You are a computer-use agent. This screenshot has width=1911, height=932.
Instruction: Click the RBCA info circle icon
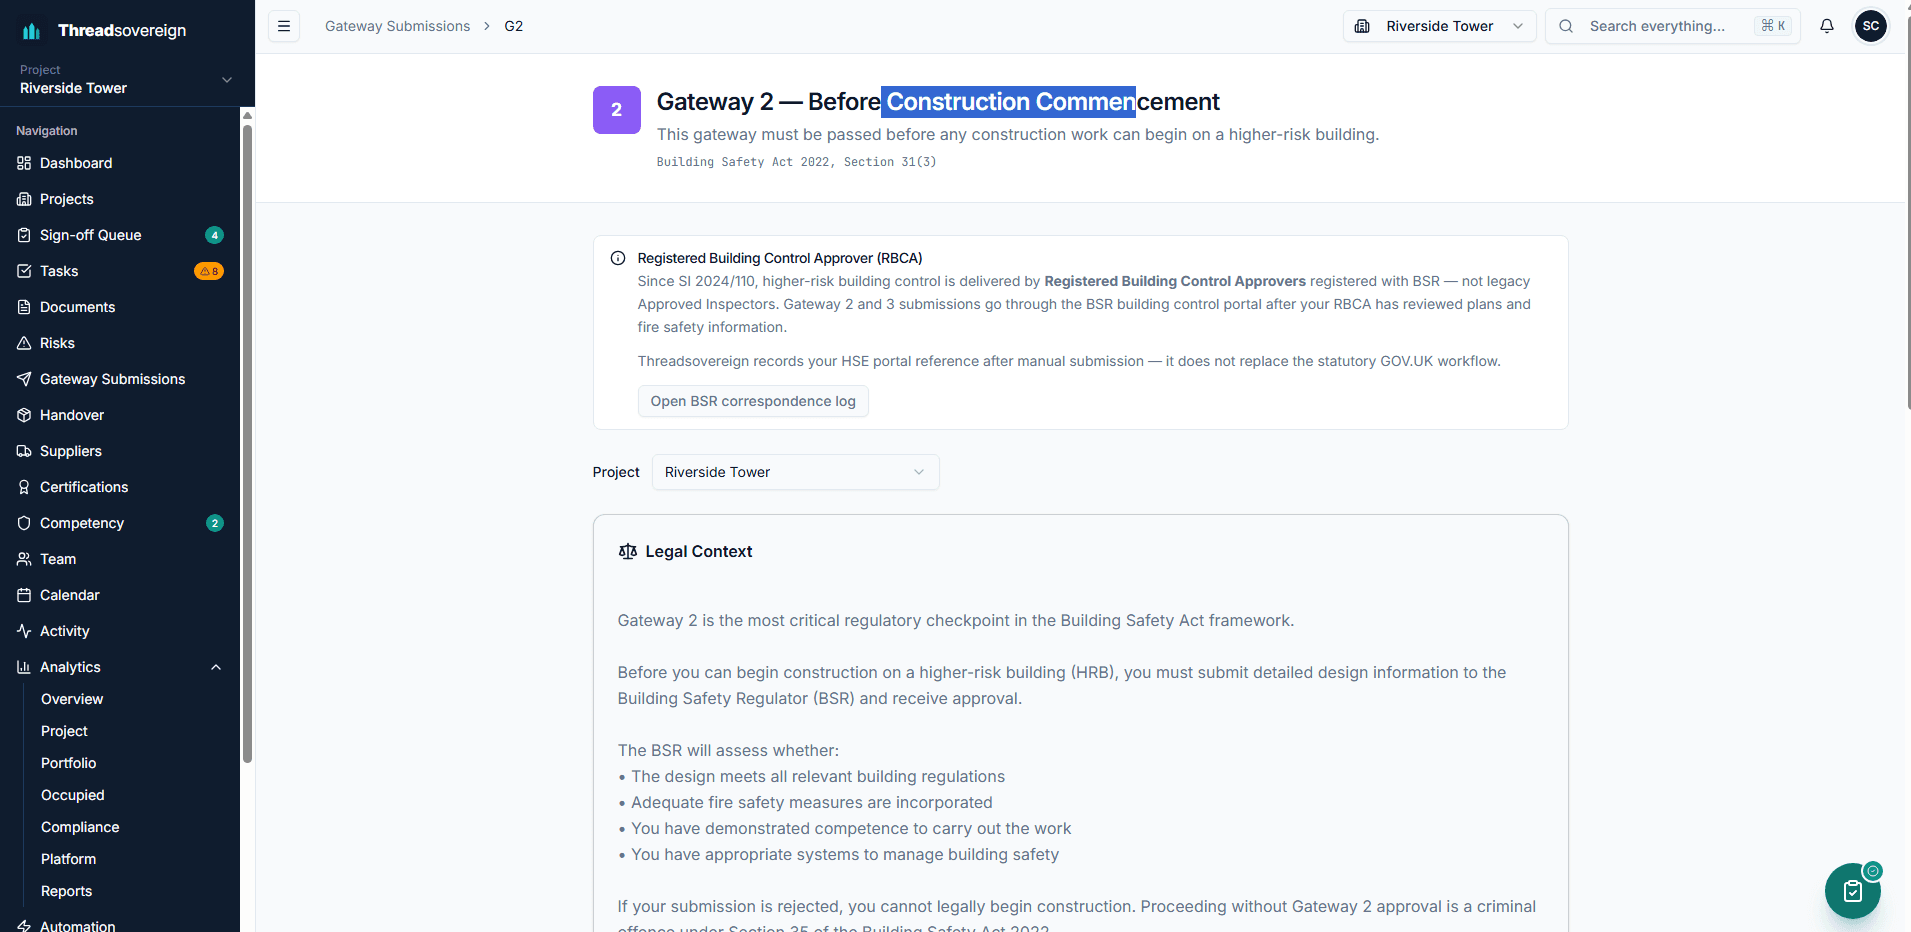[618, 258]
